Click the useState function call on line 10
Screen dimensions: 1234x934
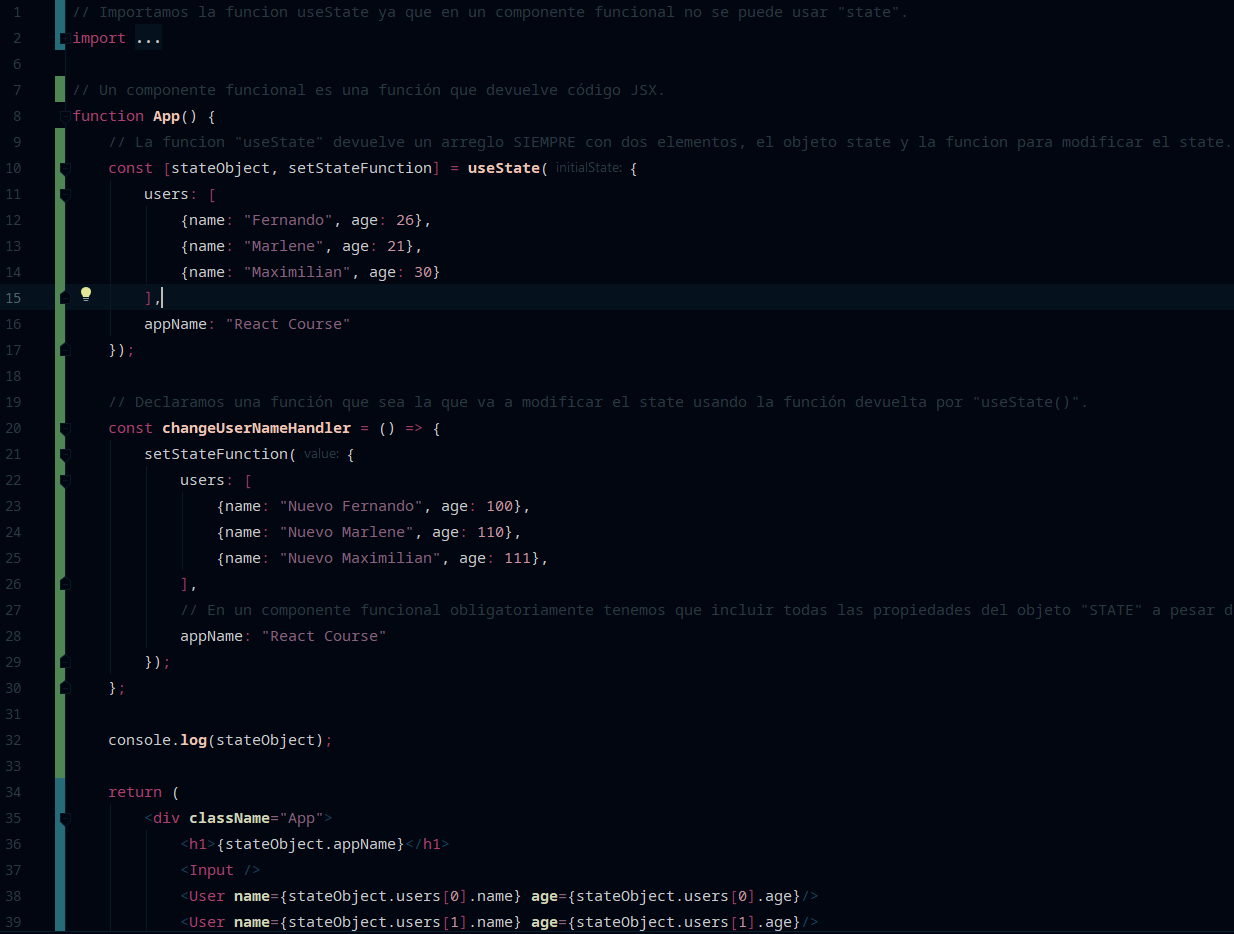point(503,168)
